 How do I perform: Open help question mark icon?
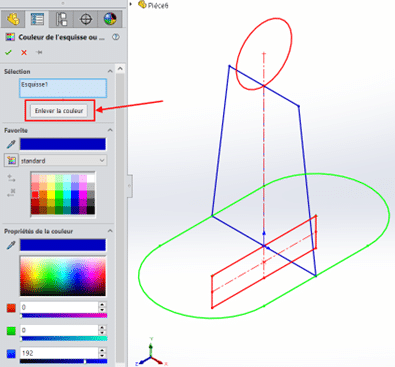[116, 37]
